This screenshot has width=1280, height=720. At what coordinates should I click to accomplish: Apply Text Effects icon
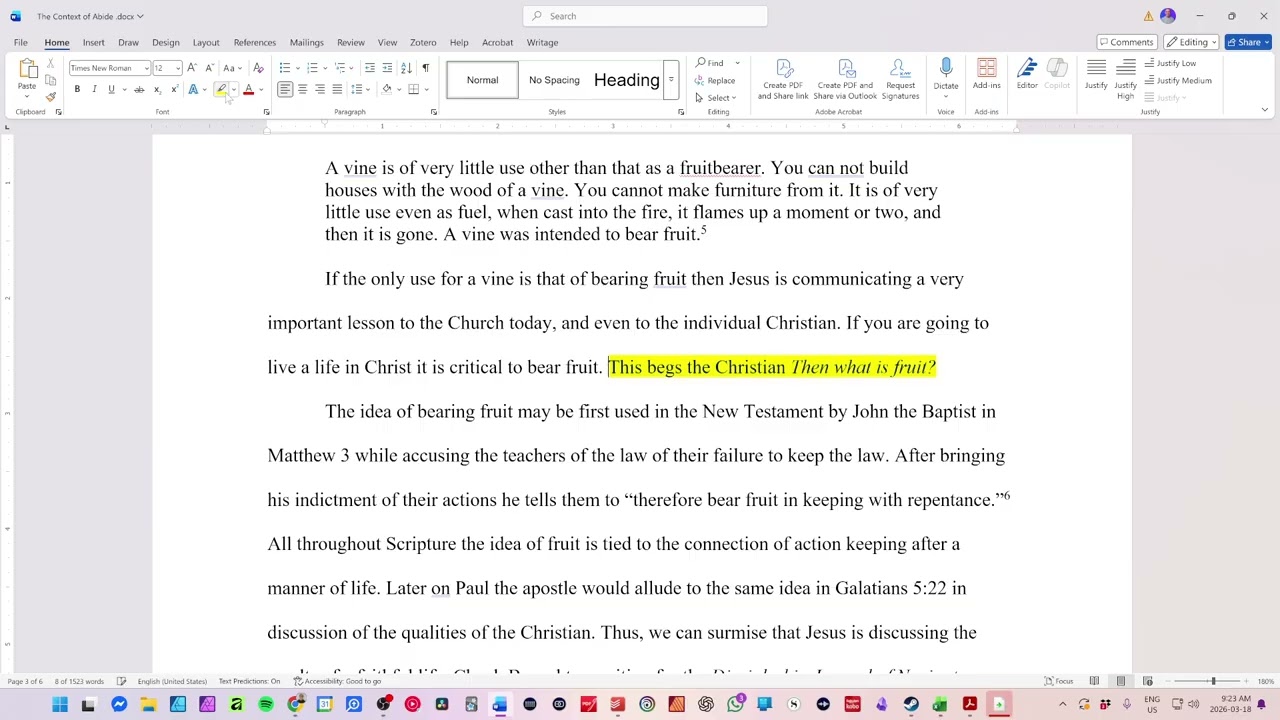point(193,89)
